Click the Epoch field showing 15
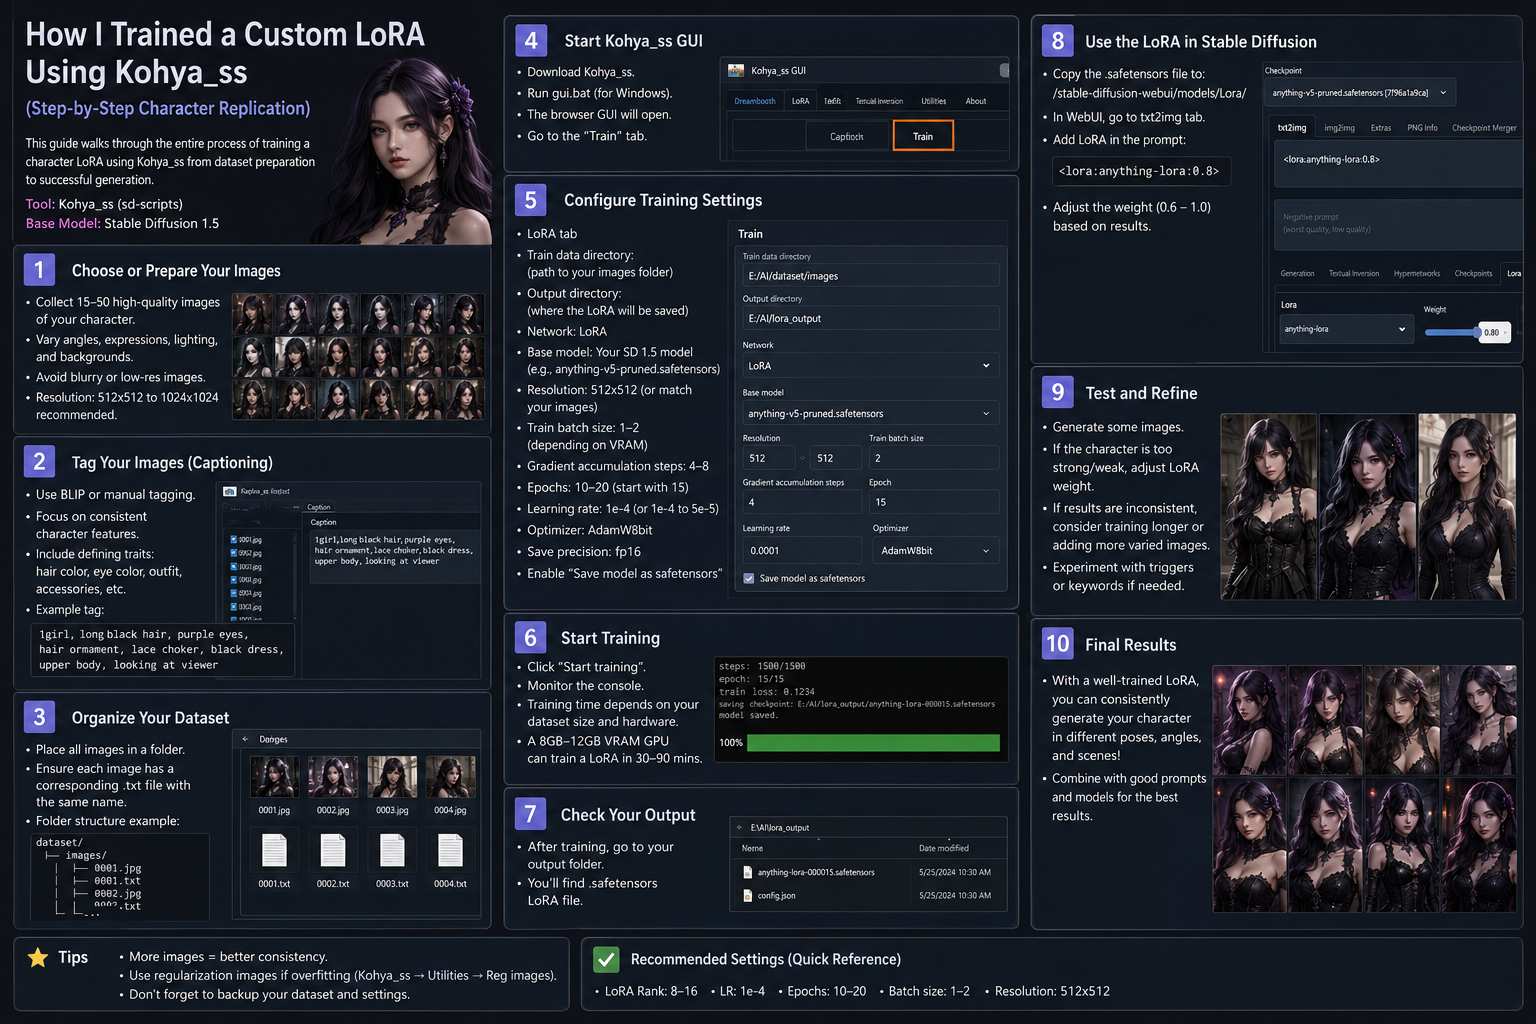Image resolution: width=1536 pixels, height=1024 pixels. [x=934, y=503]
